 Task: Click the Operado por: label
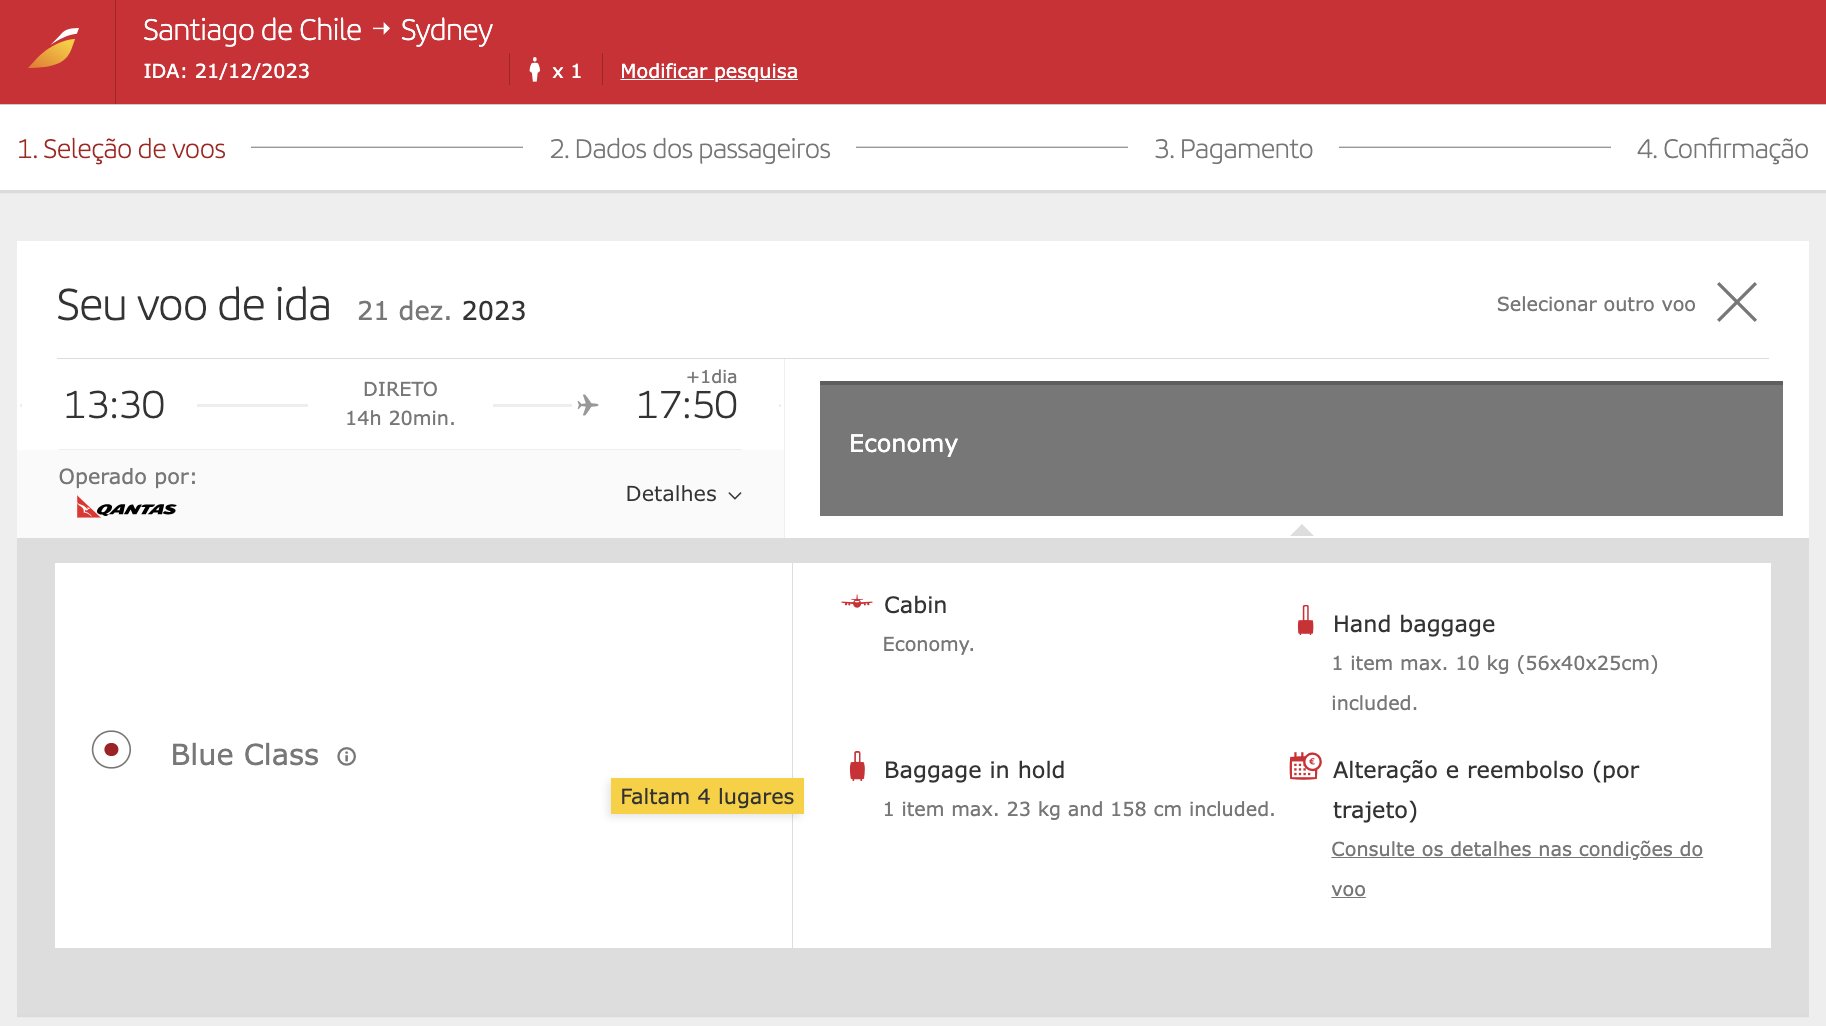tap(128, 477)
